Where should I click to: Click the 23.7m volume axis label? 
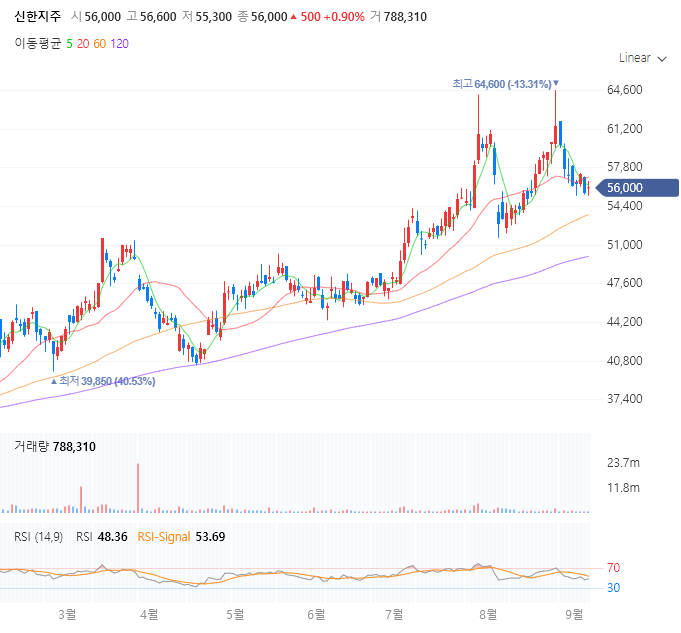click(623, 463)
